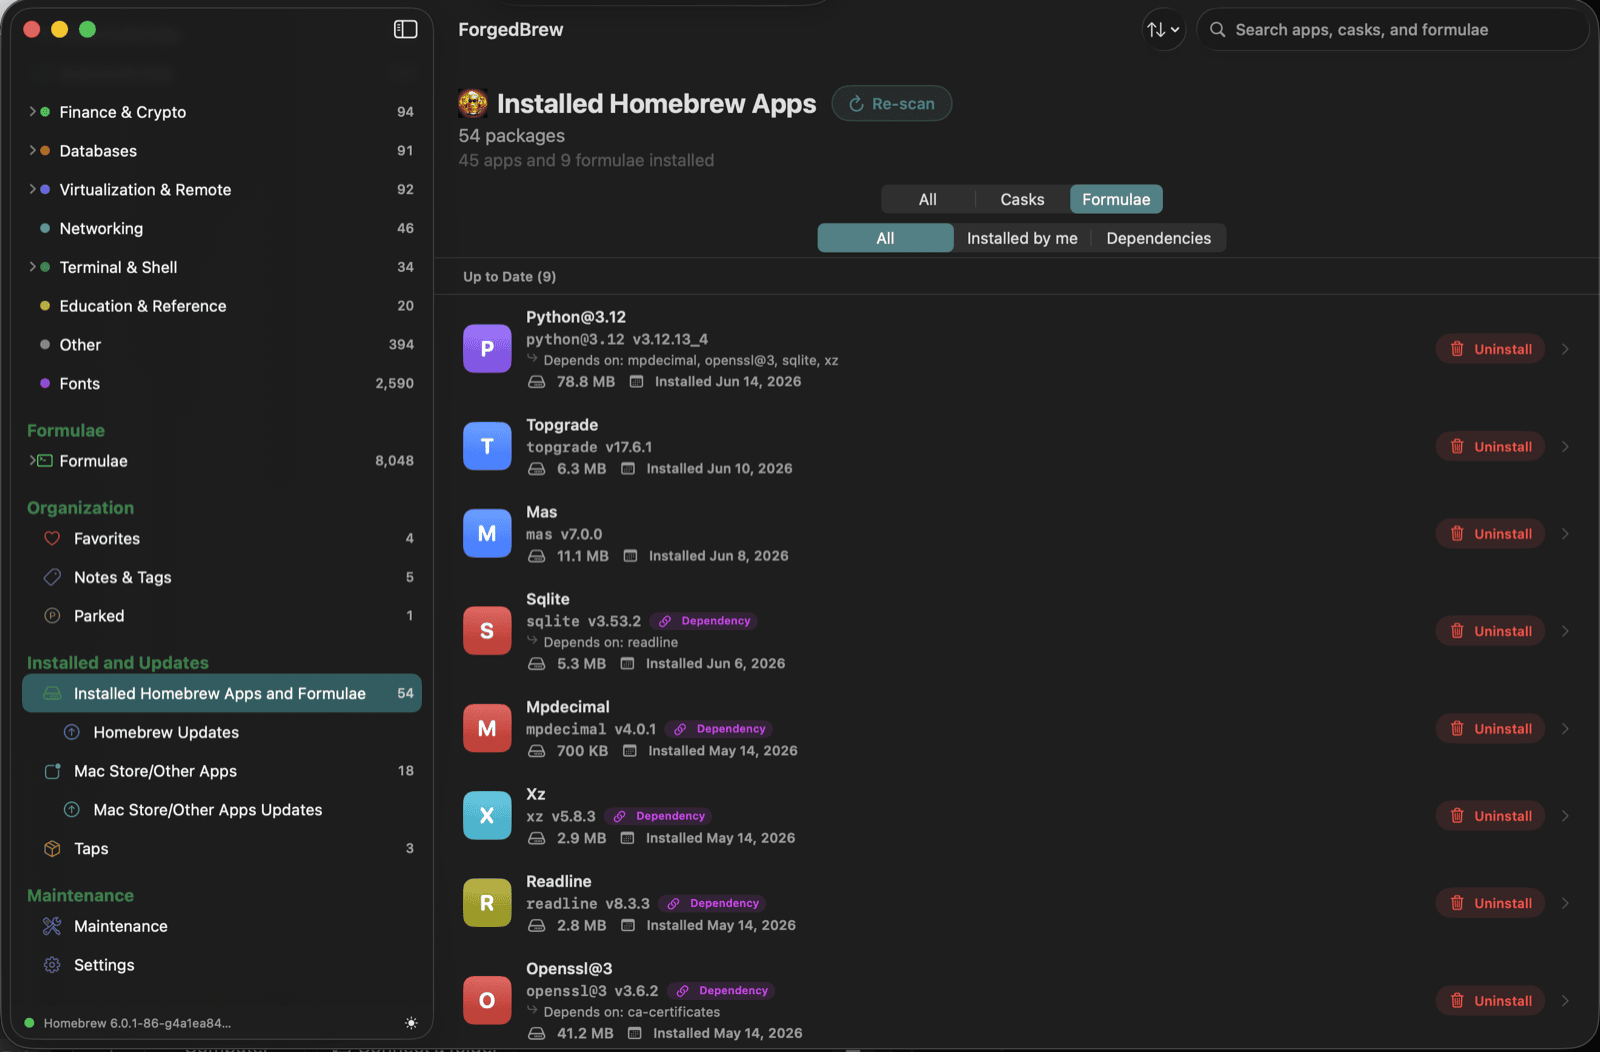Open Sqlite details chevron
The width and height of the screenshot is (1600, 1052).
point(1565,631)
